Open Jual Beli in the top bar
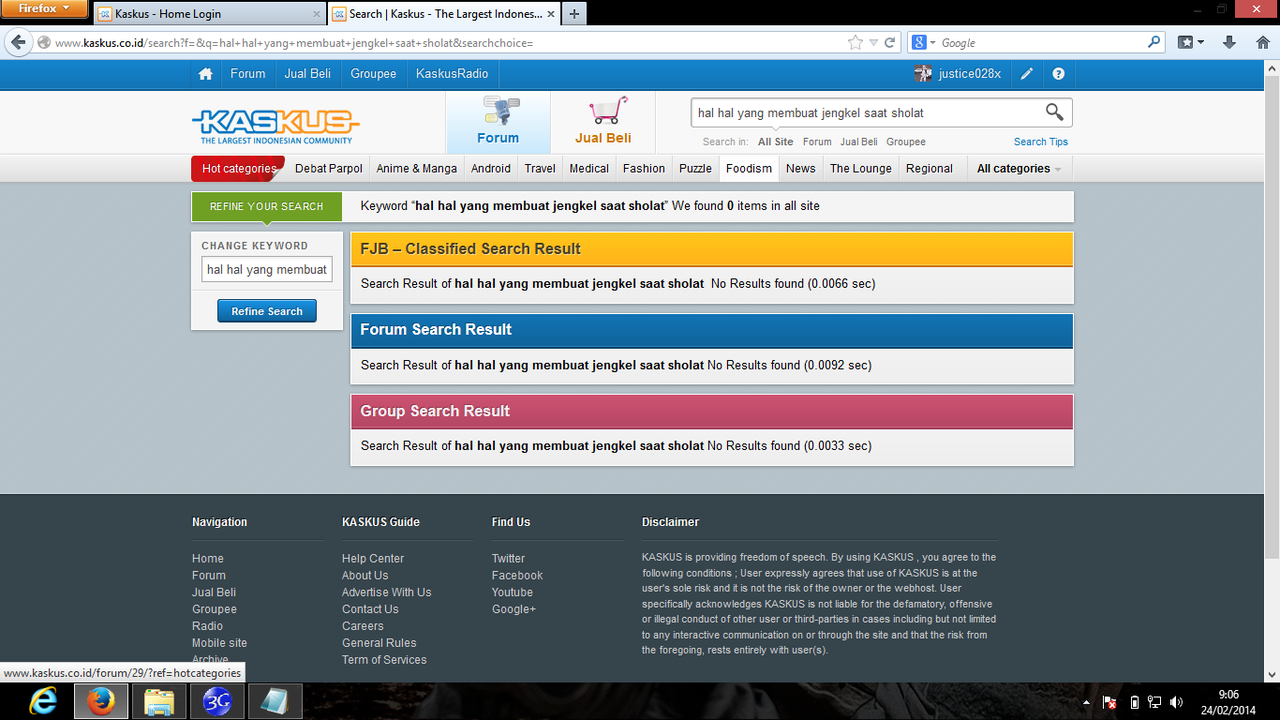The height and width of the screenshot is (720, 1280). pos(308,74)
